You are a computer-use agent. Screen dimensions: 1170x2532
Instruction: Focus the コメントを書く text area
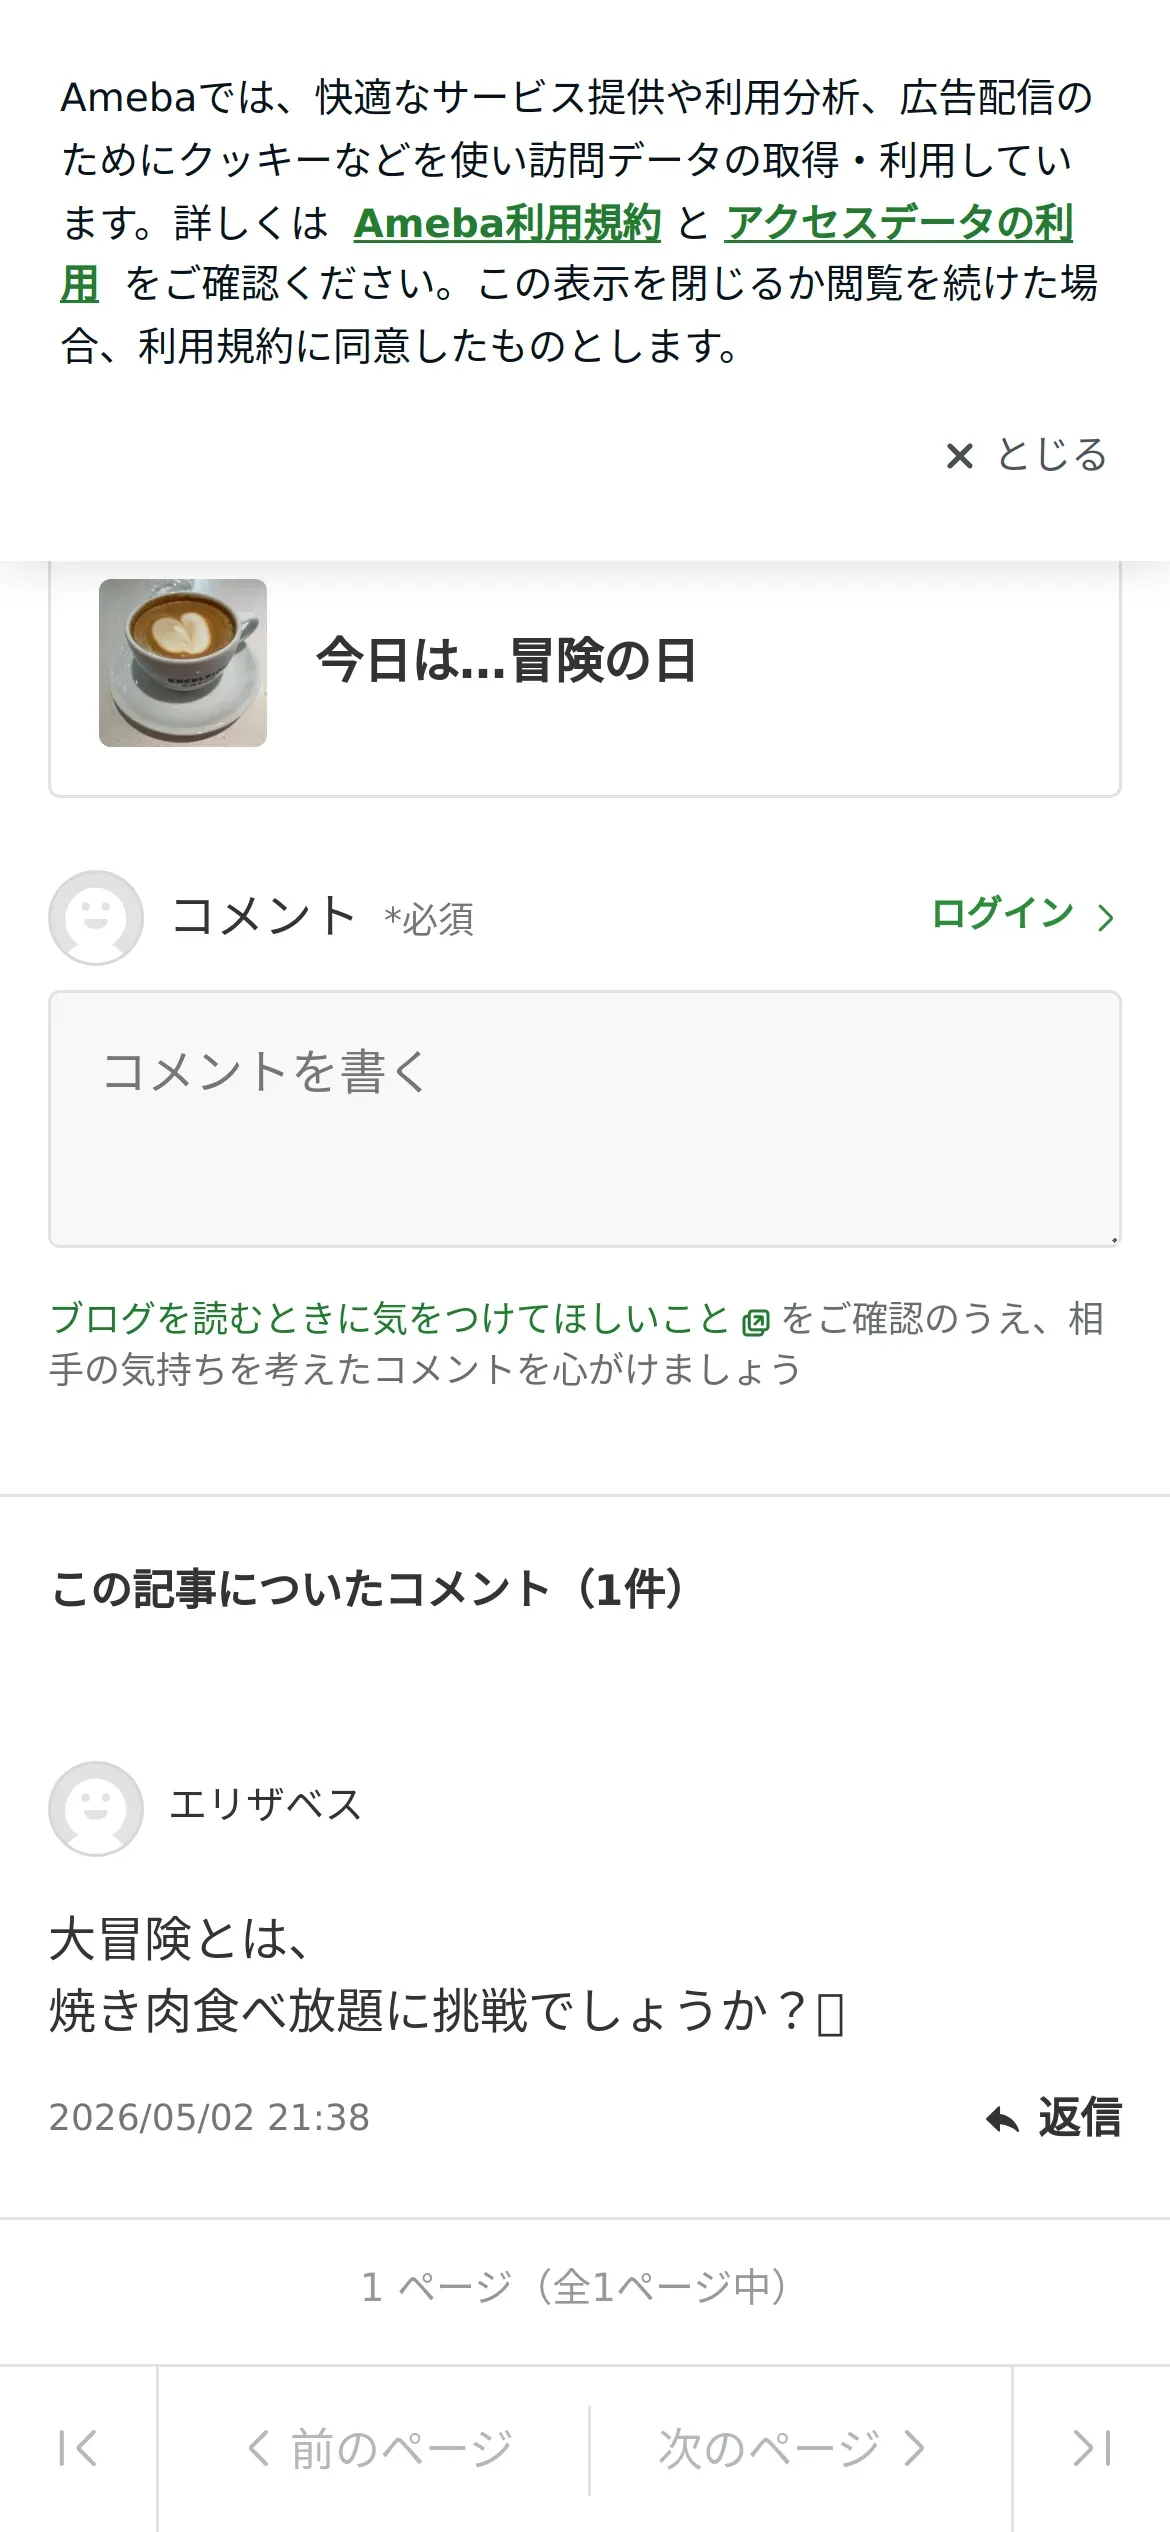(585, 1119)
